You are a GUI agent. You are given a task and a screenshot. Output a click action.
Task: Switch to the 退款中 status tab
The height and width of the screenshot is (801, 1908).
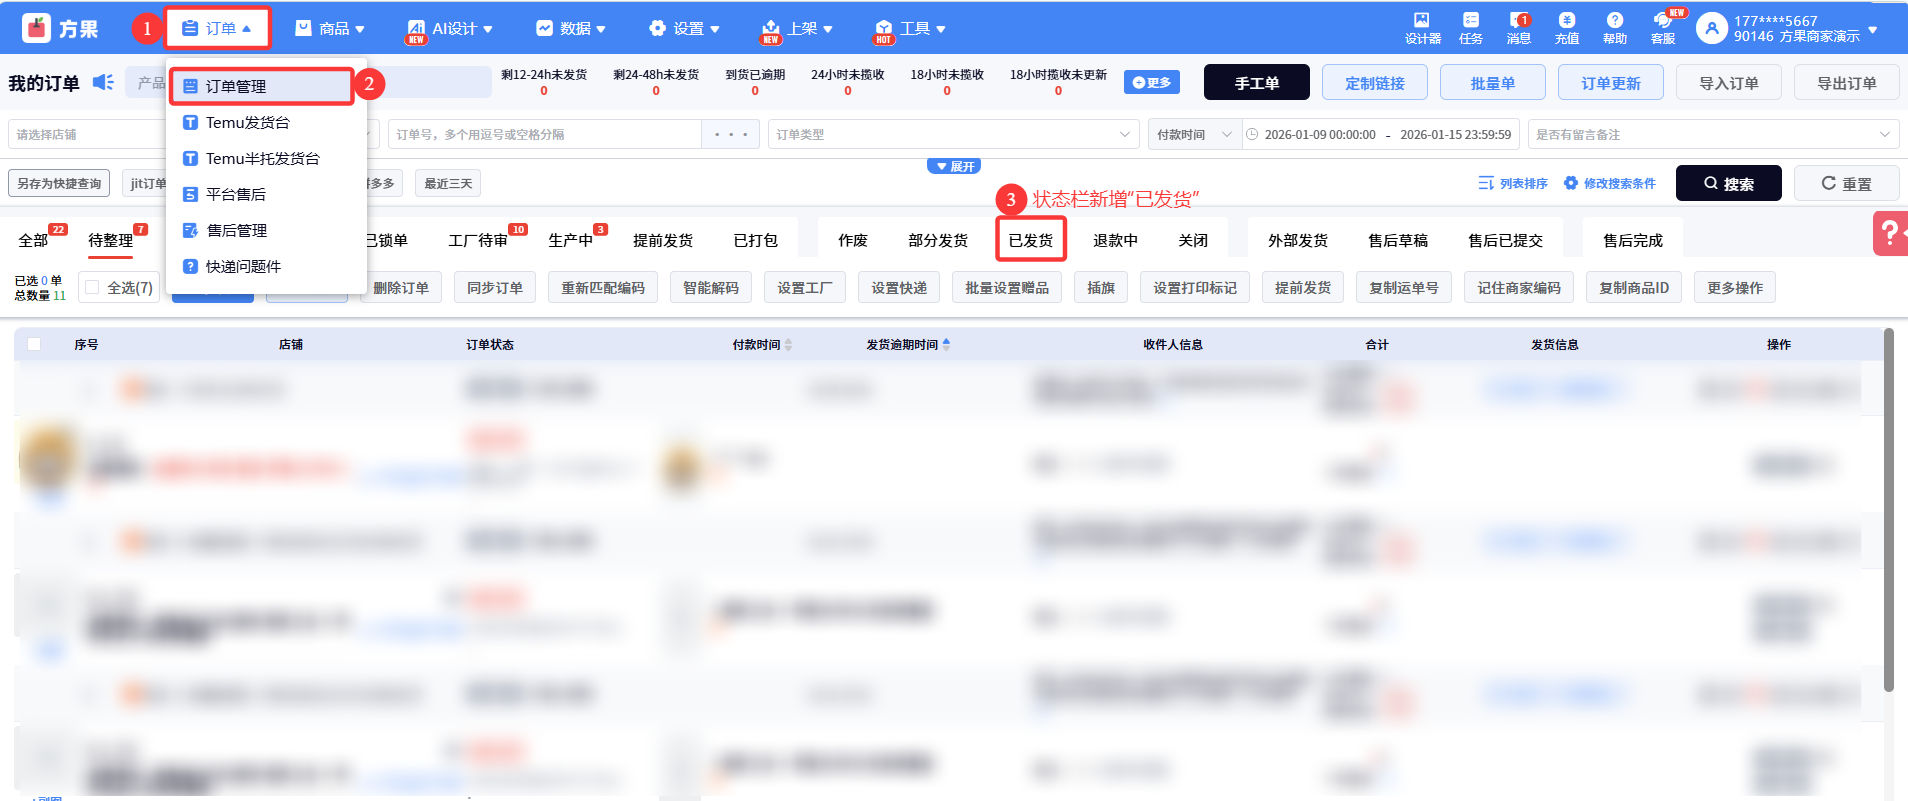(1116, 240)
